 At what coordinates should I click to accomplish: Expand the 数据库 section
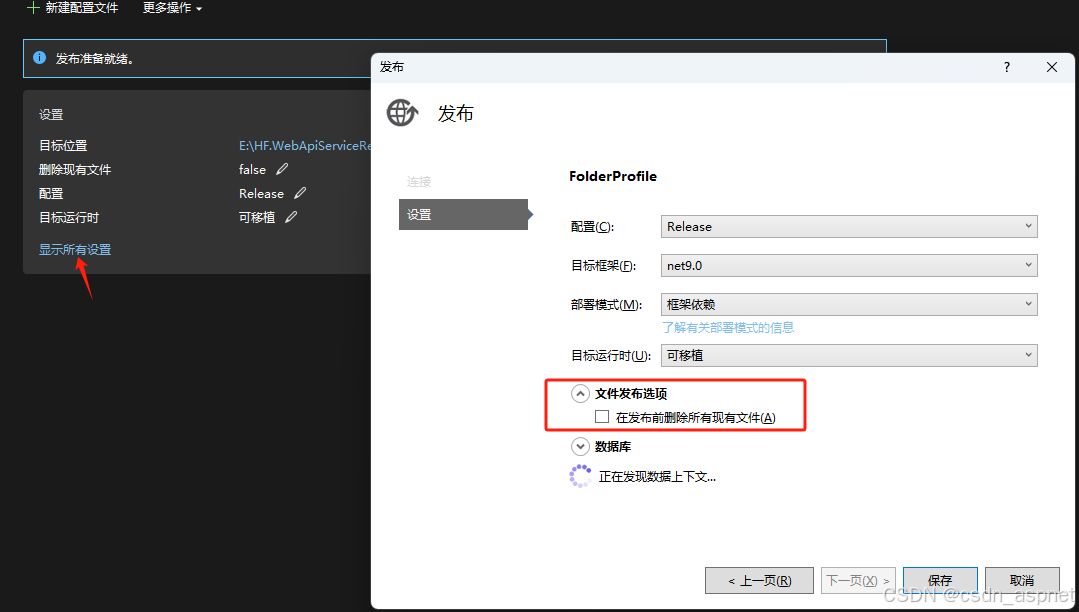click(580, 446)
